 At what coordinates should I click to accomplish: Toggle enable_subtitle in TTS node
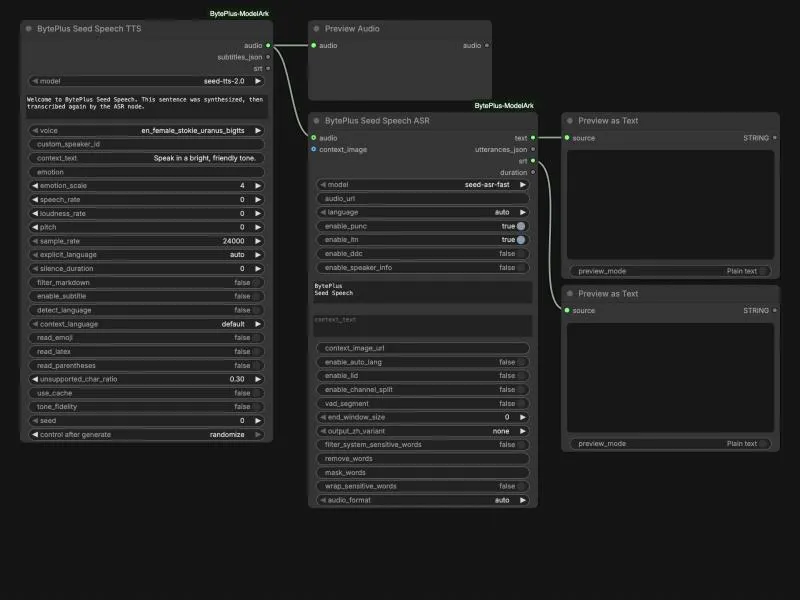[x=256, y=296]
